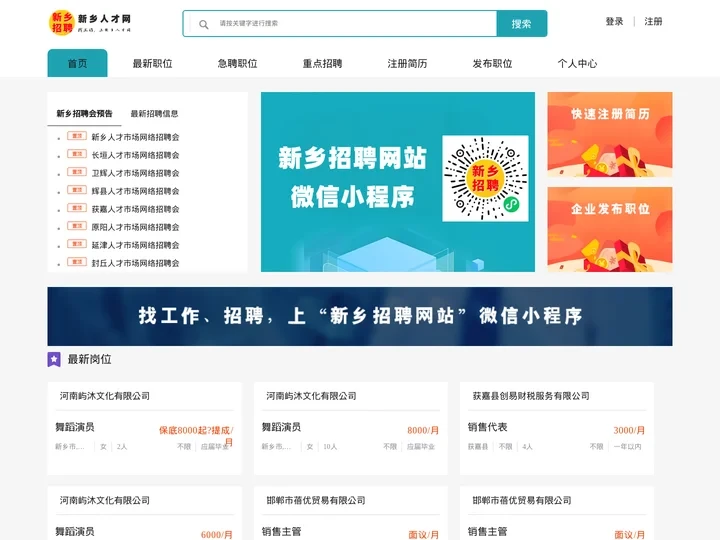Click the 置顶 badge beside 卫辉人才市场网络招聘会

click(x=77, y=172)
